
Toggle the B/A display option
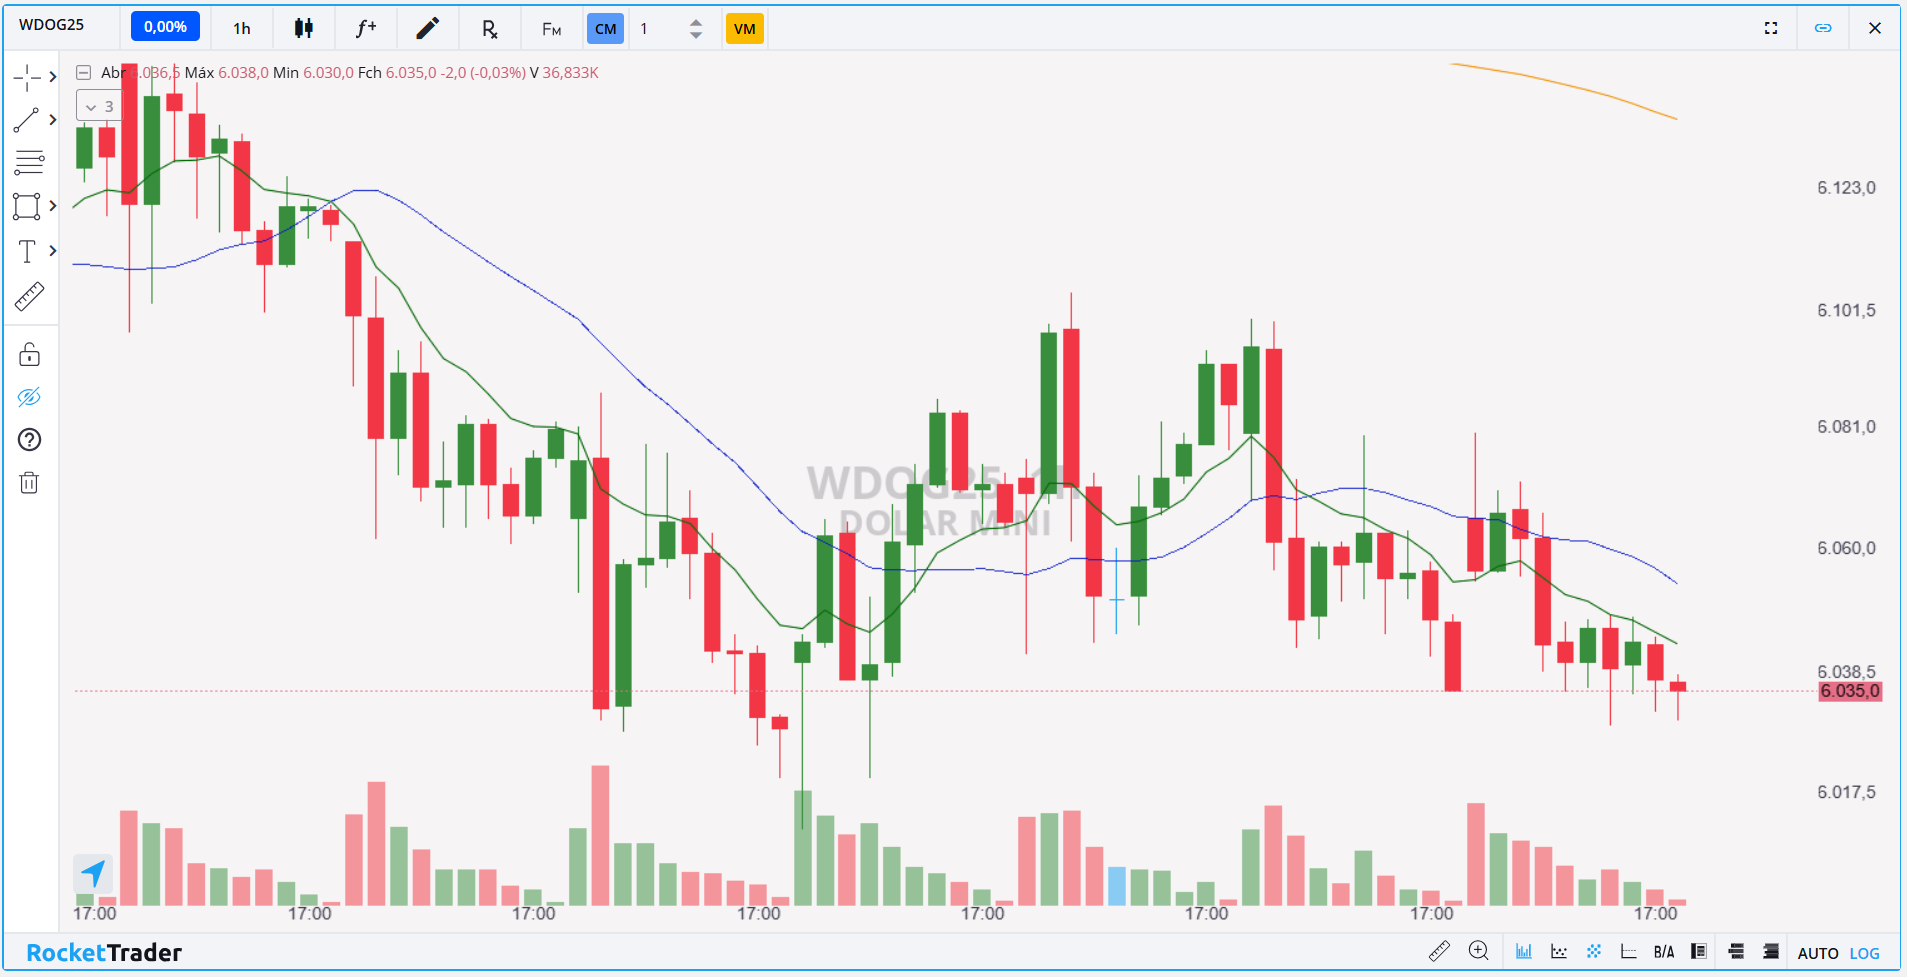(1663, 952)
